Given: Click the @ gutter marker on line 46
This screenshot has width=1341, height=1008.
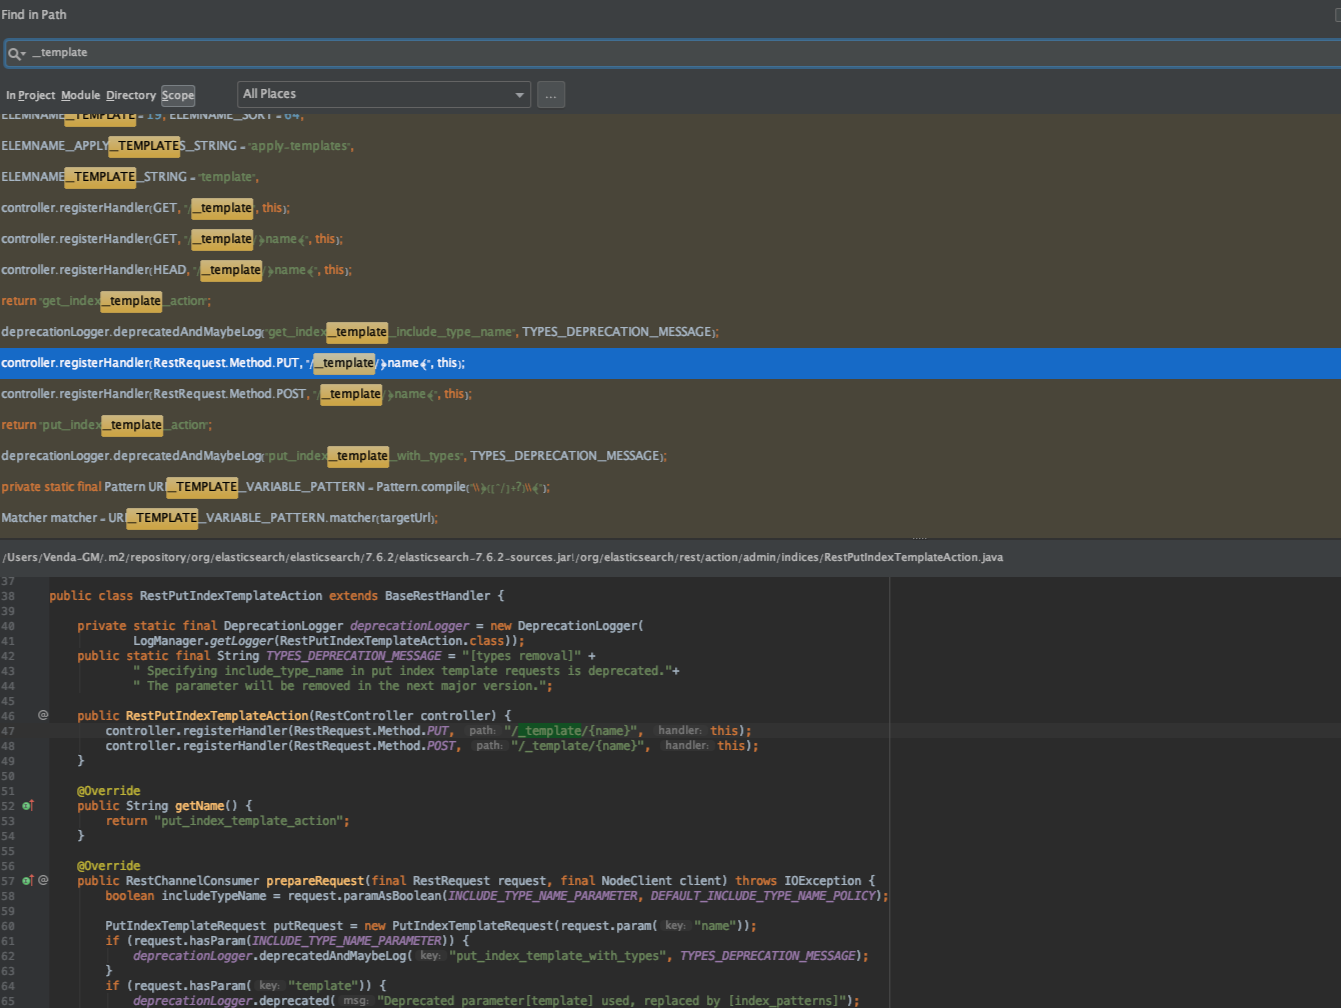Looking at the screenshot, I should pyautogui.click(x=43, y=715).
